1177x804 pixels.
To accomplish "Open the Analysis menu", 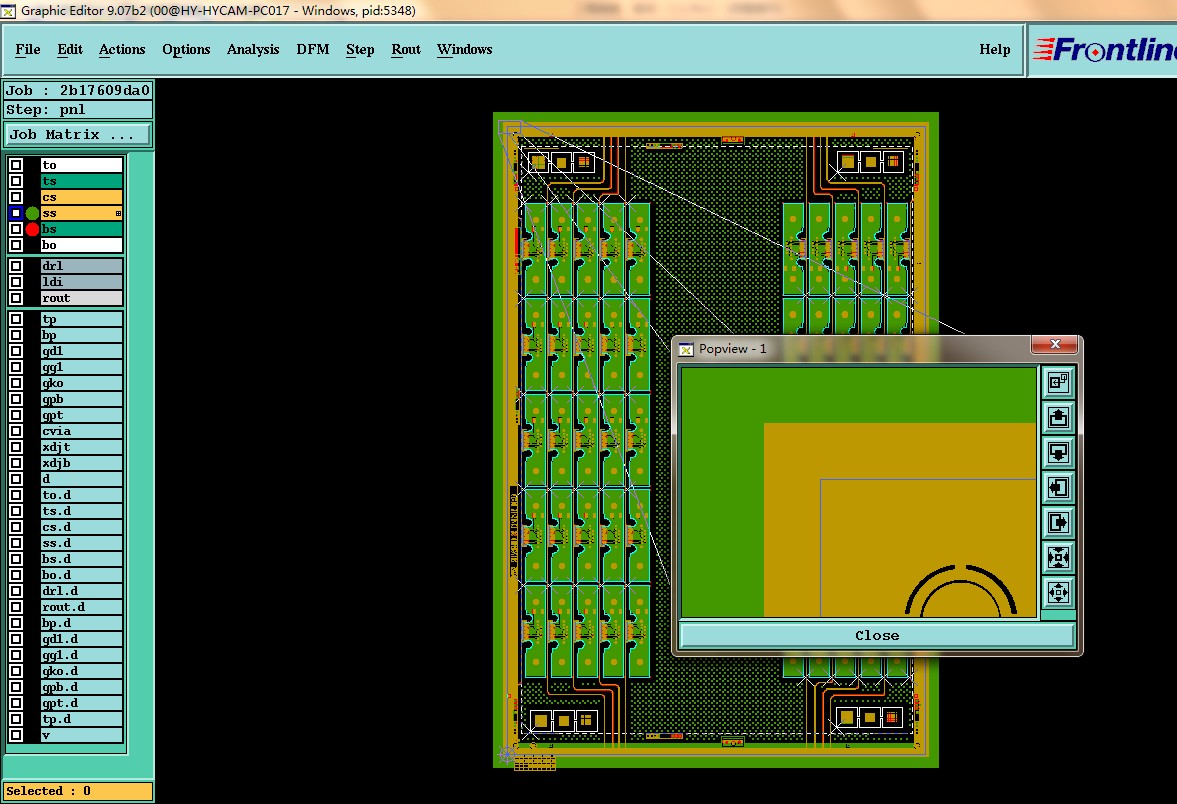I will (x=253, y=50).
